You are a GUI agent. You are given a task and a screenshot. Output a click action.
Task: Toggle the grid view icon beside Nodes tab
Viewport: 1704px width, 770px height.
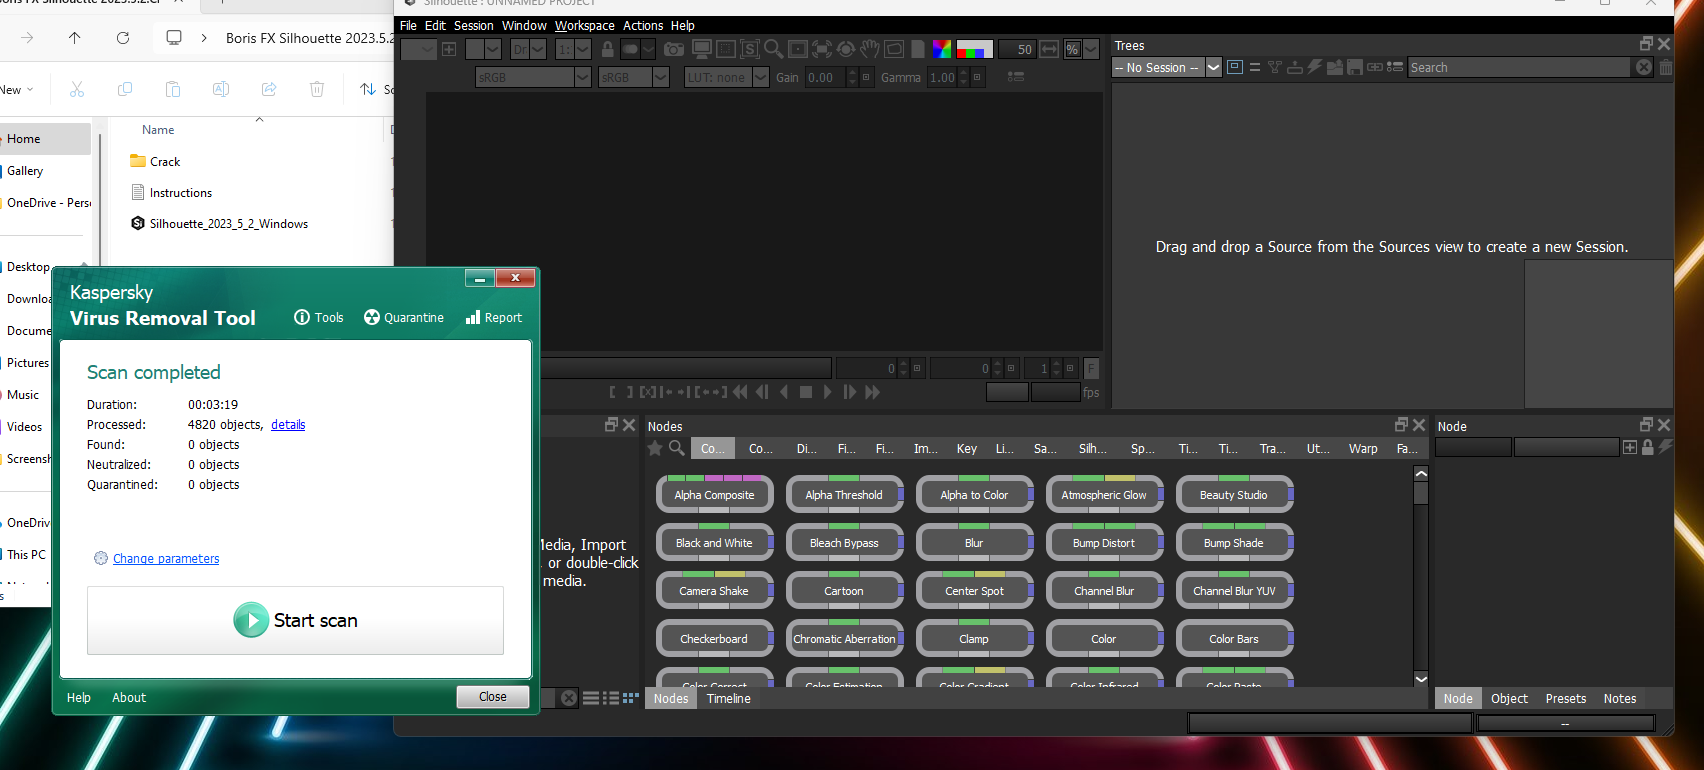631,698
